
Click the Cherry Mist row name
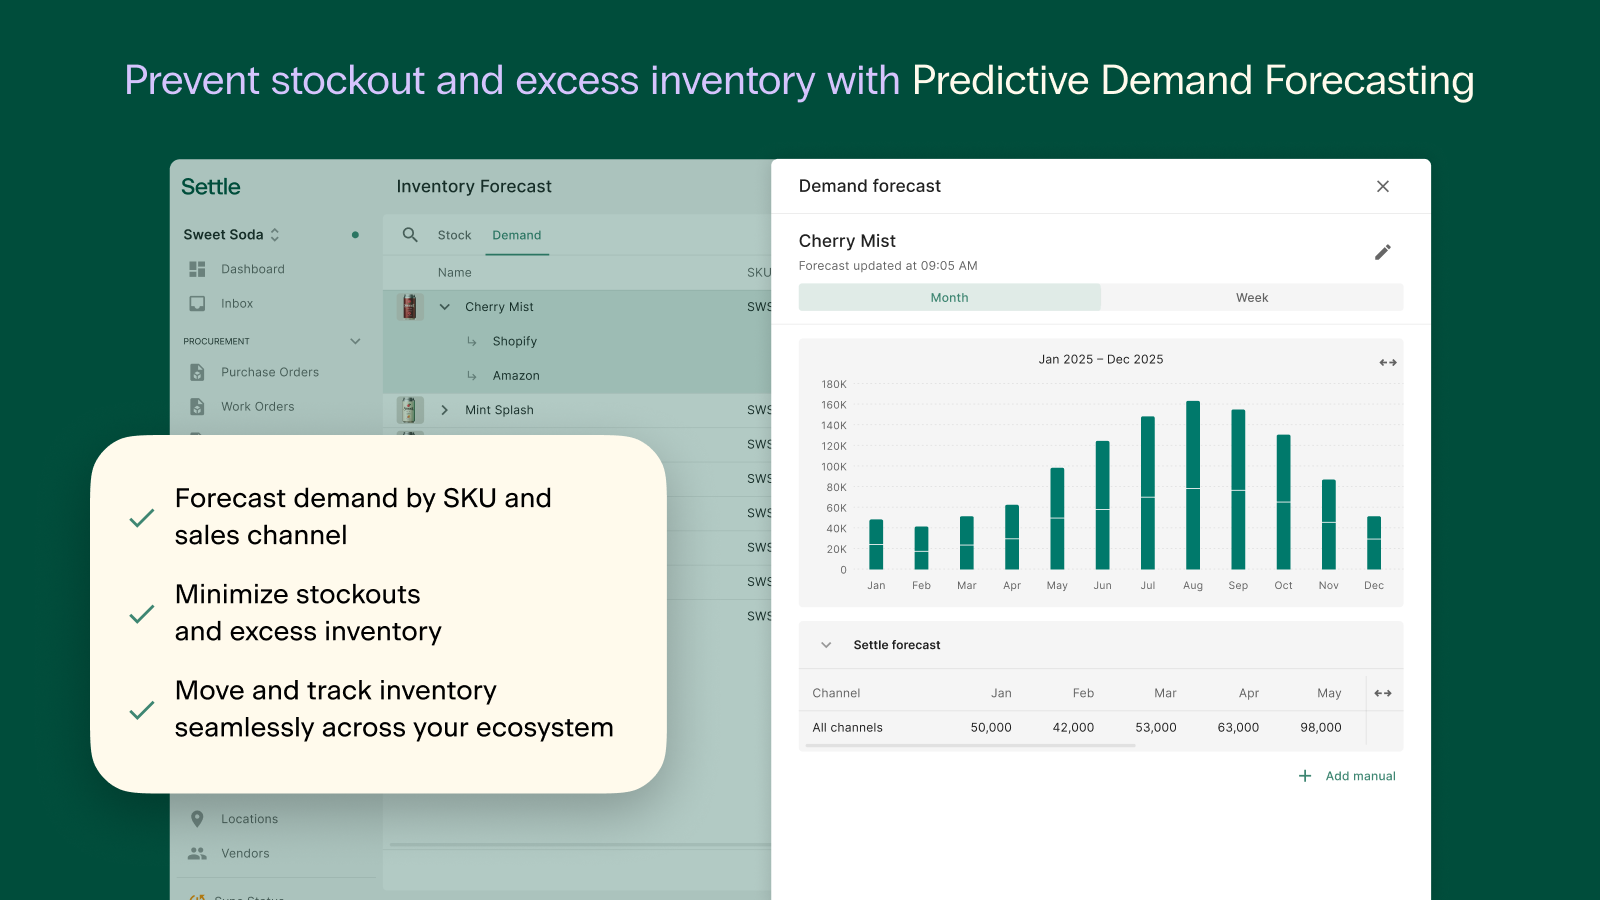pos(499,307)
